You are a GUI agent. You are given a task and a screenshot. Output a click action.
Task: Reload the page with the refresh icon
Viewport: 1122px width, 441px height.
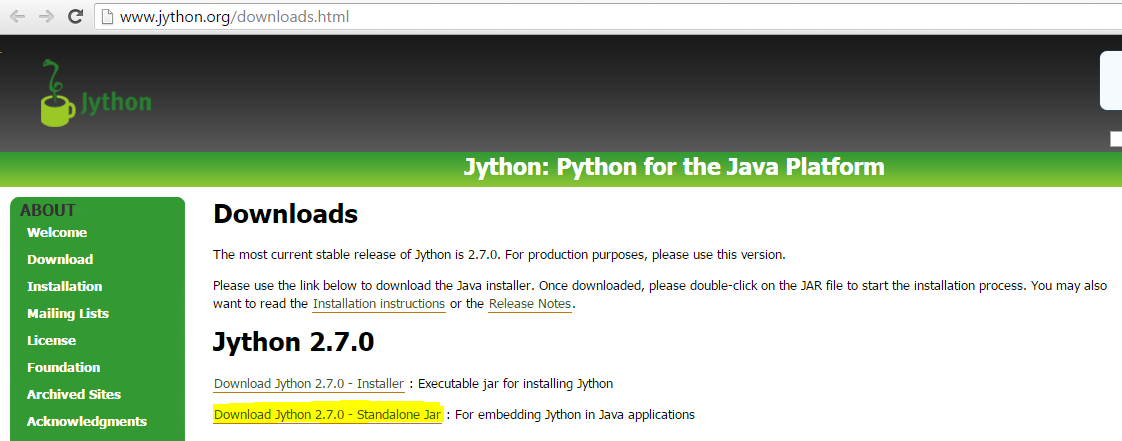[x=75, y=16]
